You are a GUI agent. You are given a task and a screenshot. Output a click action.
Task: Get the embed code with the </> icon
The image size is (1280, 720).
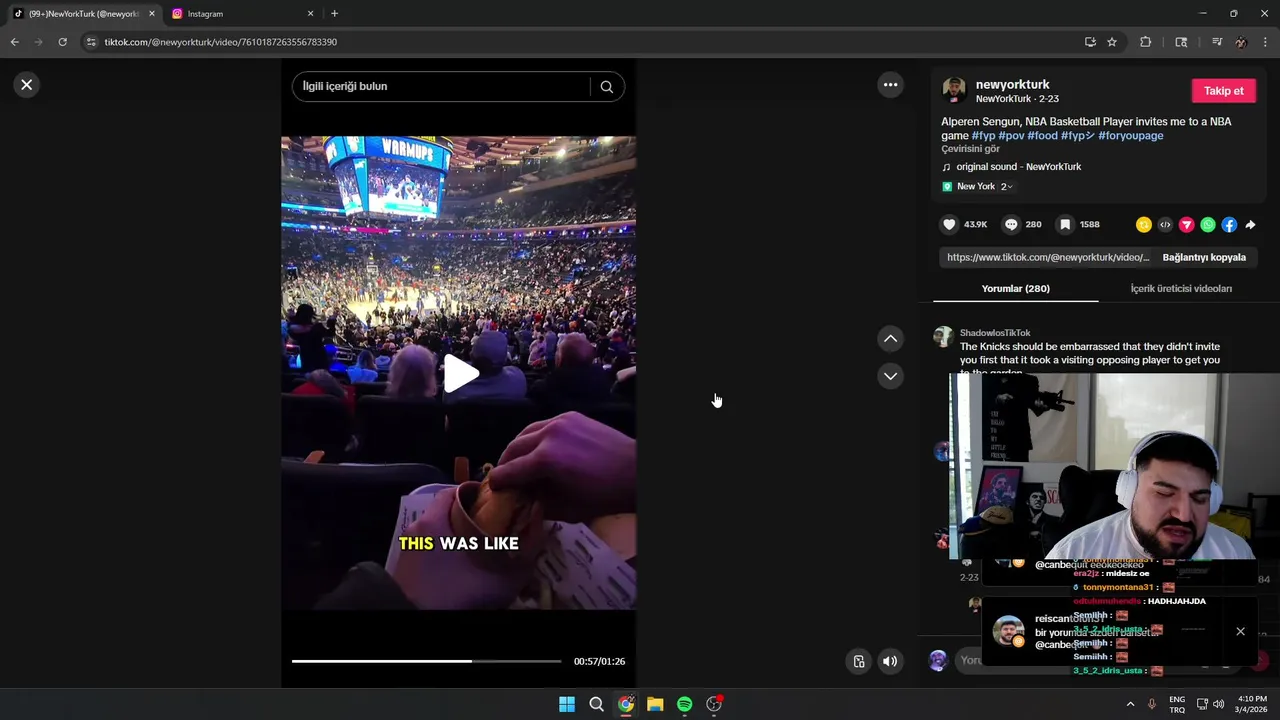(x=1165, y=225)
